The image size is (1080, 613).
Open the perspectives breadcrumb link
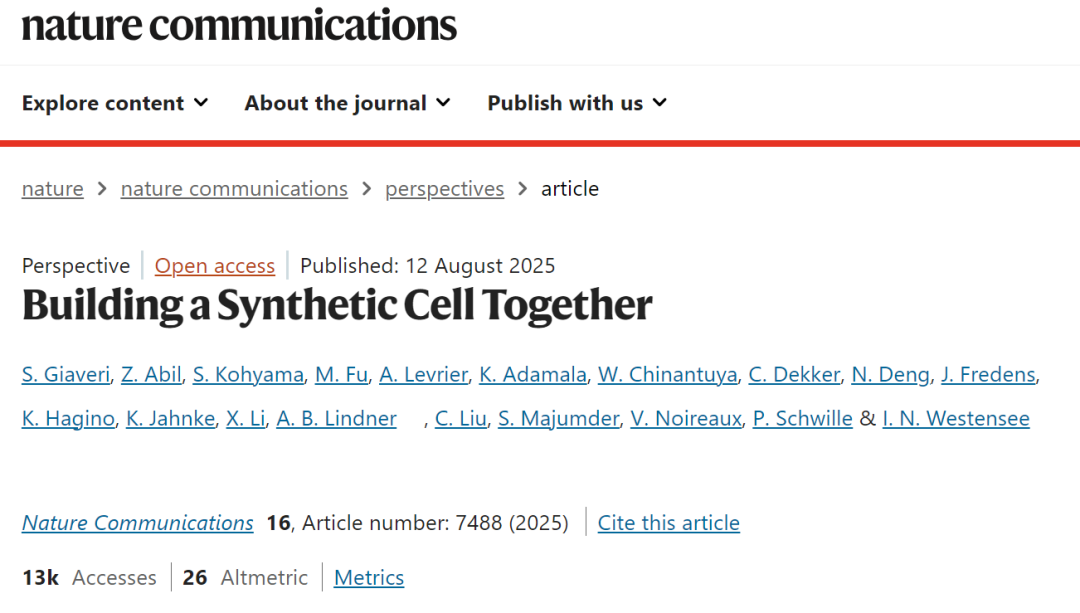pos(444,189)
